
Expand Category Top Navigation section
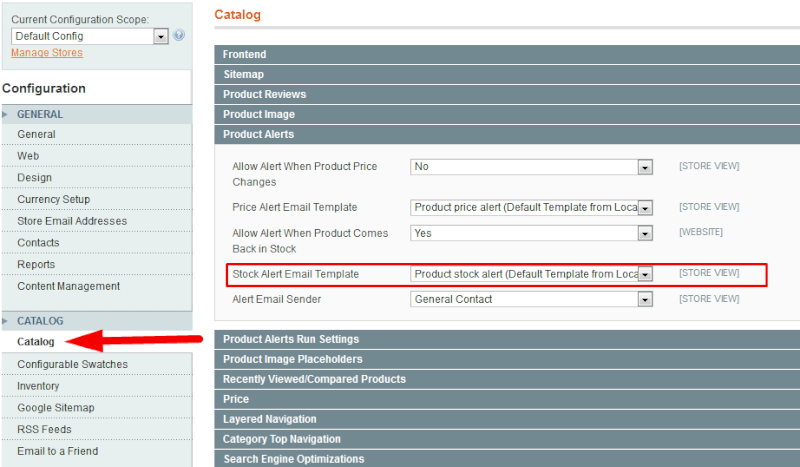coord(507,439)
